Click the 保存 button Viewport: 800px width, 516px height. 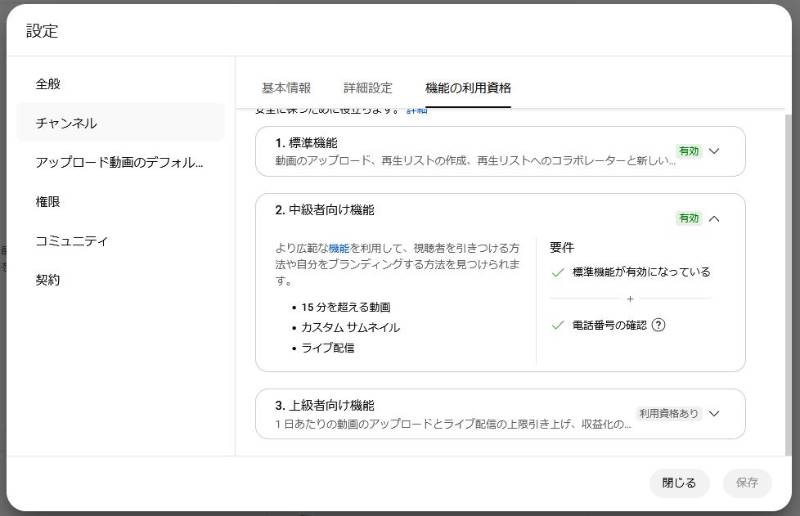click(x=747, y=483)
